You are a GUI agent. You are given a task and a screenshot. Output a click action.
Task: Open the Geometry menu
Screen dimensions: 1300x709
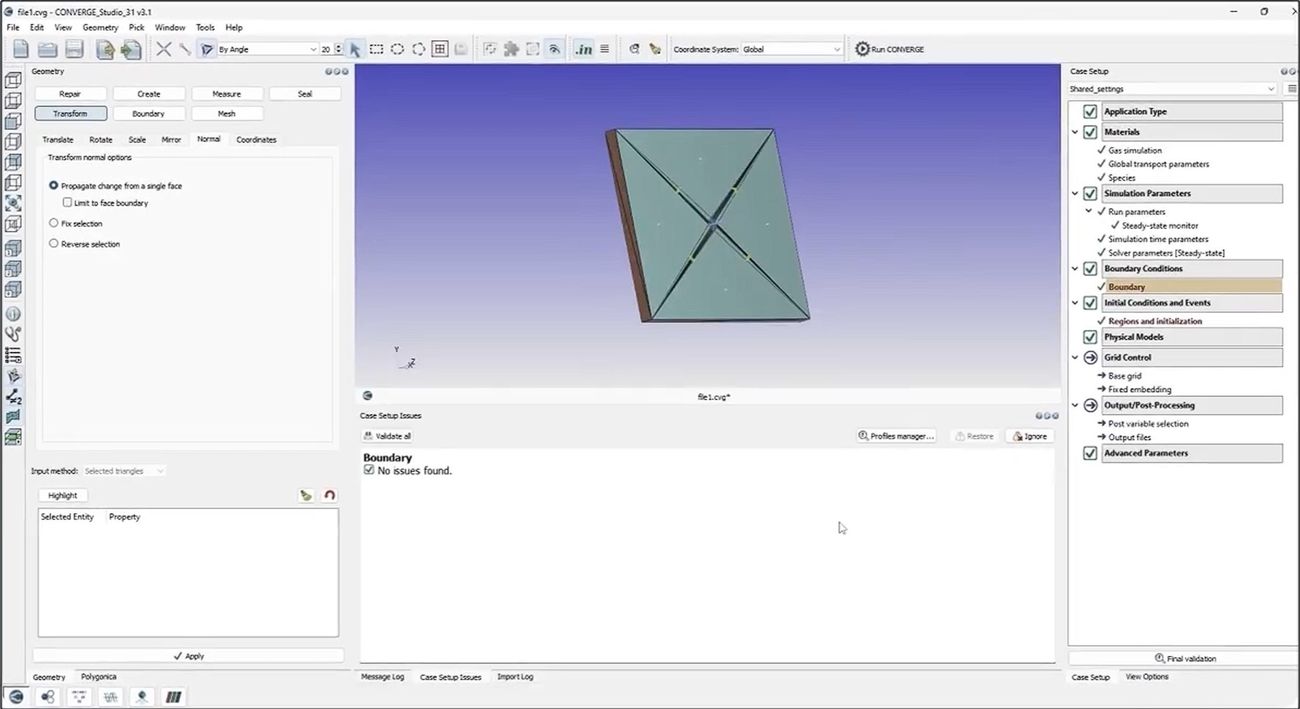[100, 27]
